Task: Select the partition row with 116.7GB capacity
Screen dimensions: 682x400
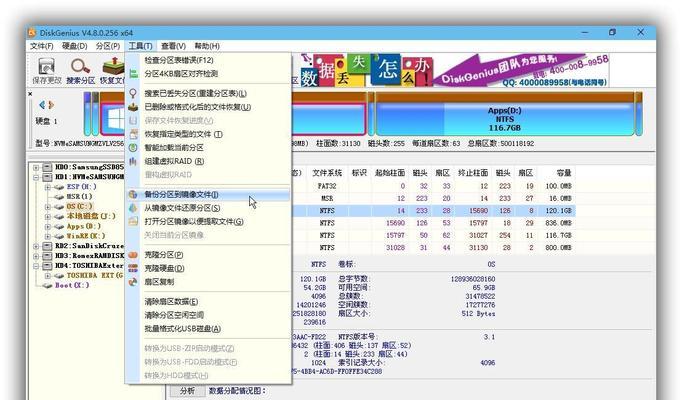Action: tap(433, 235)
